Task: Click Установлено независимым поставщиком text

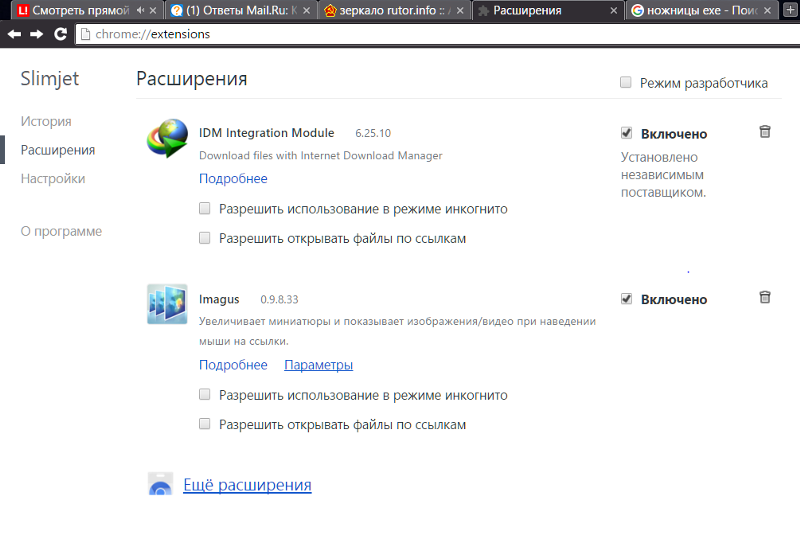Action: click(x=663, y=175)
